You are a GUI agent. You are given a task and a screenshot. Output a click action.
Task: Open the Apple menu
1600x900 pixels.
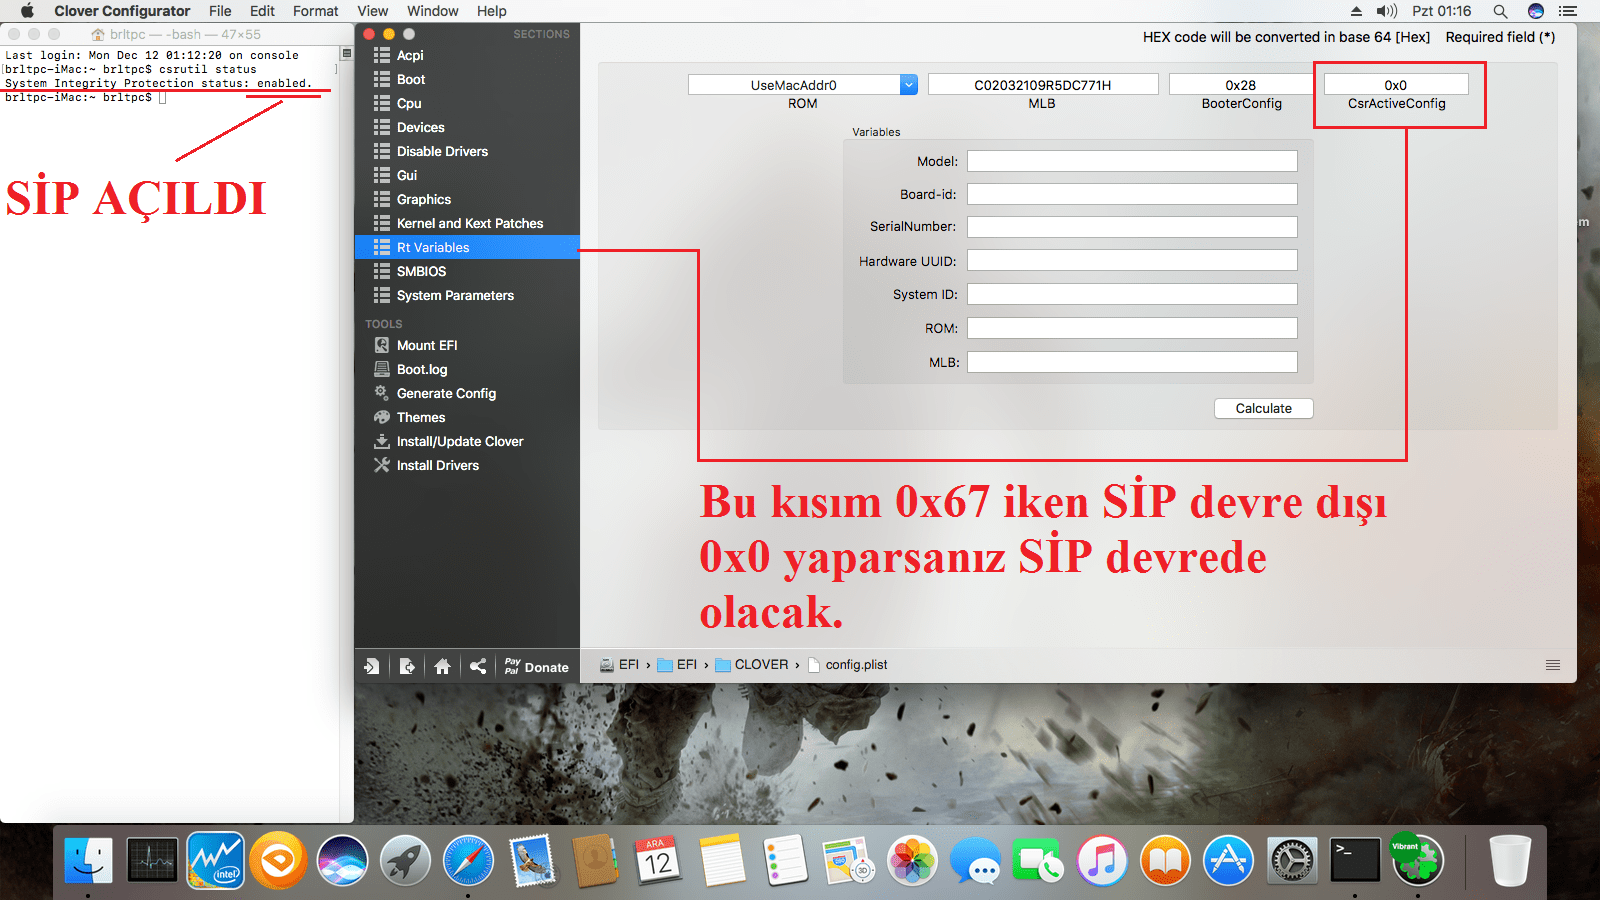point(27,11)
